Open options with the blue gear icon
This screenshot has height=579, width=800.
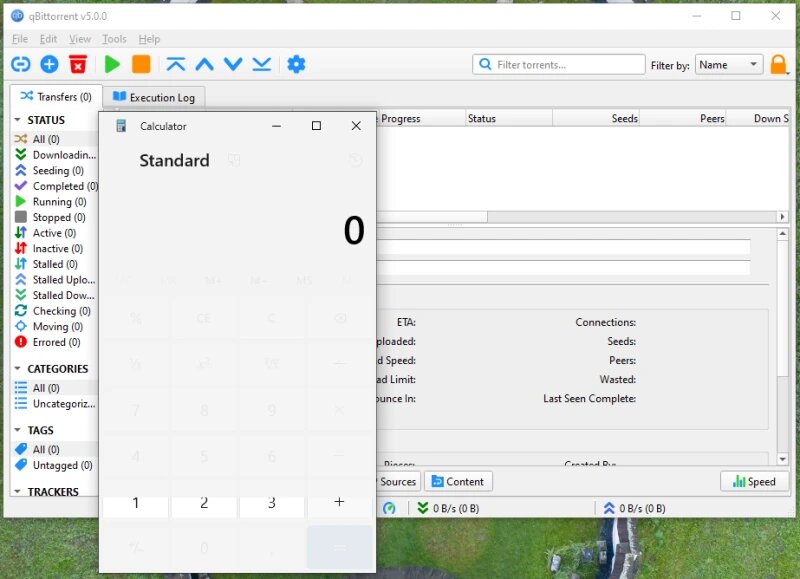[296, 64]
